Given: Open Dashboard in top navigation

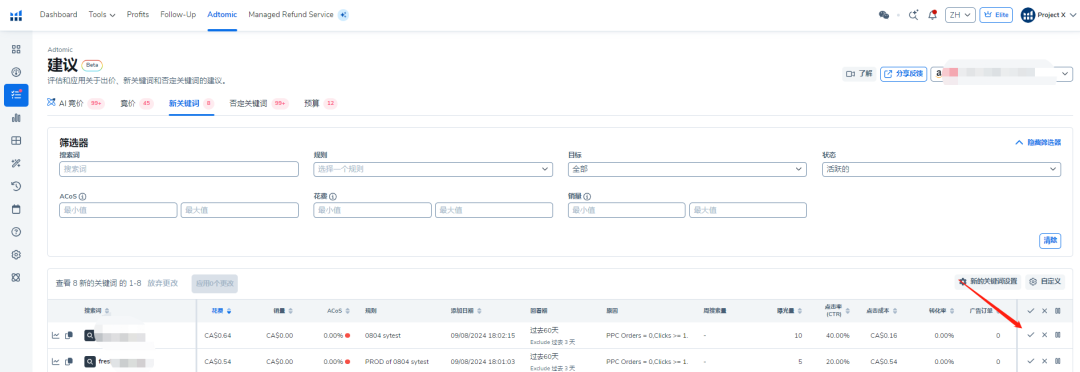Looking at the screenshot, I should pyautogui.click(x=59, y=14).
